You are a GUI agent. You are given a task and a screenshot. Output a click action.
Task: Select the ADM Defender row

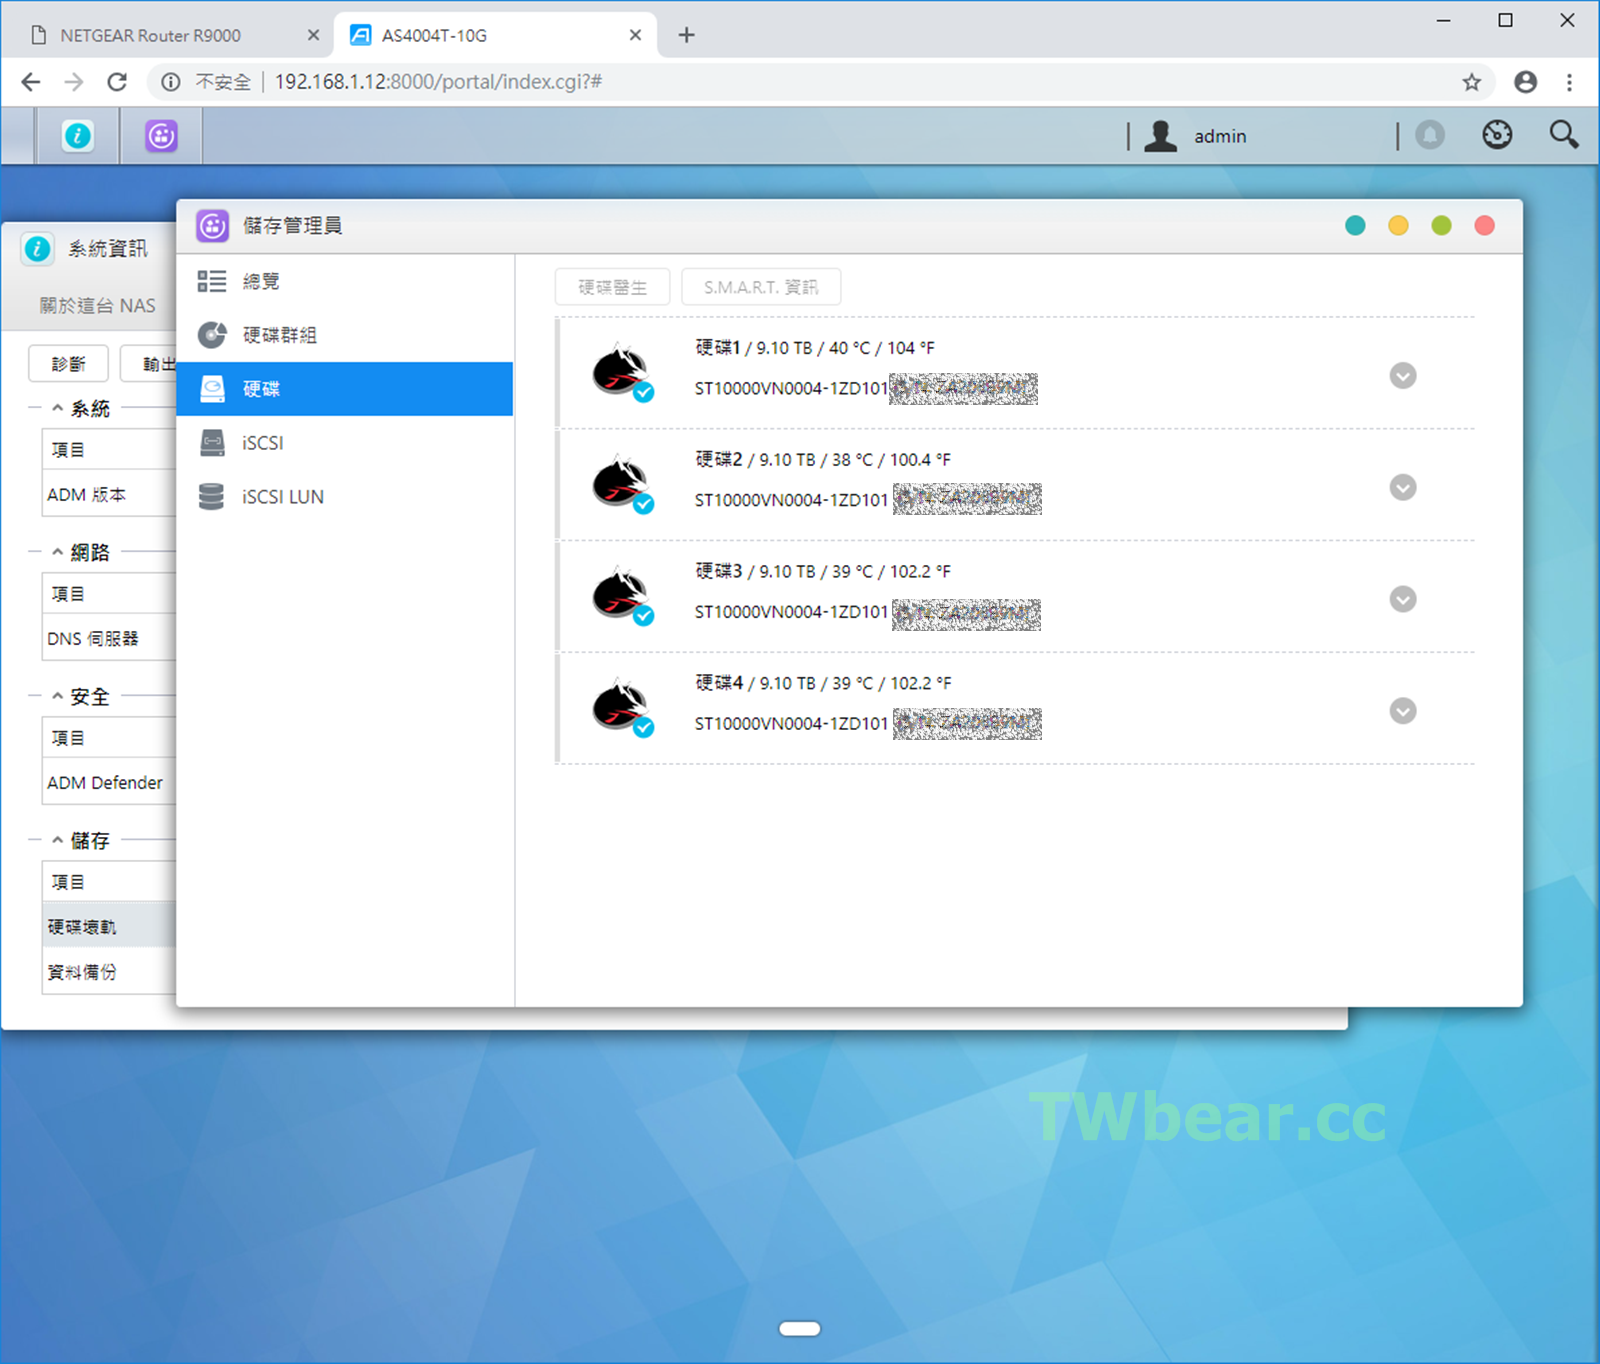tap(109, 783)
